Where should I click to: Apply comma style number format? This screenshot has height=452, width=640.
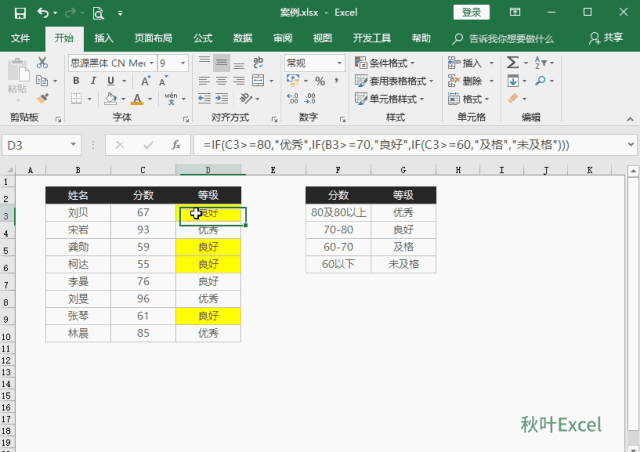[337, 81]
